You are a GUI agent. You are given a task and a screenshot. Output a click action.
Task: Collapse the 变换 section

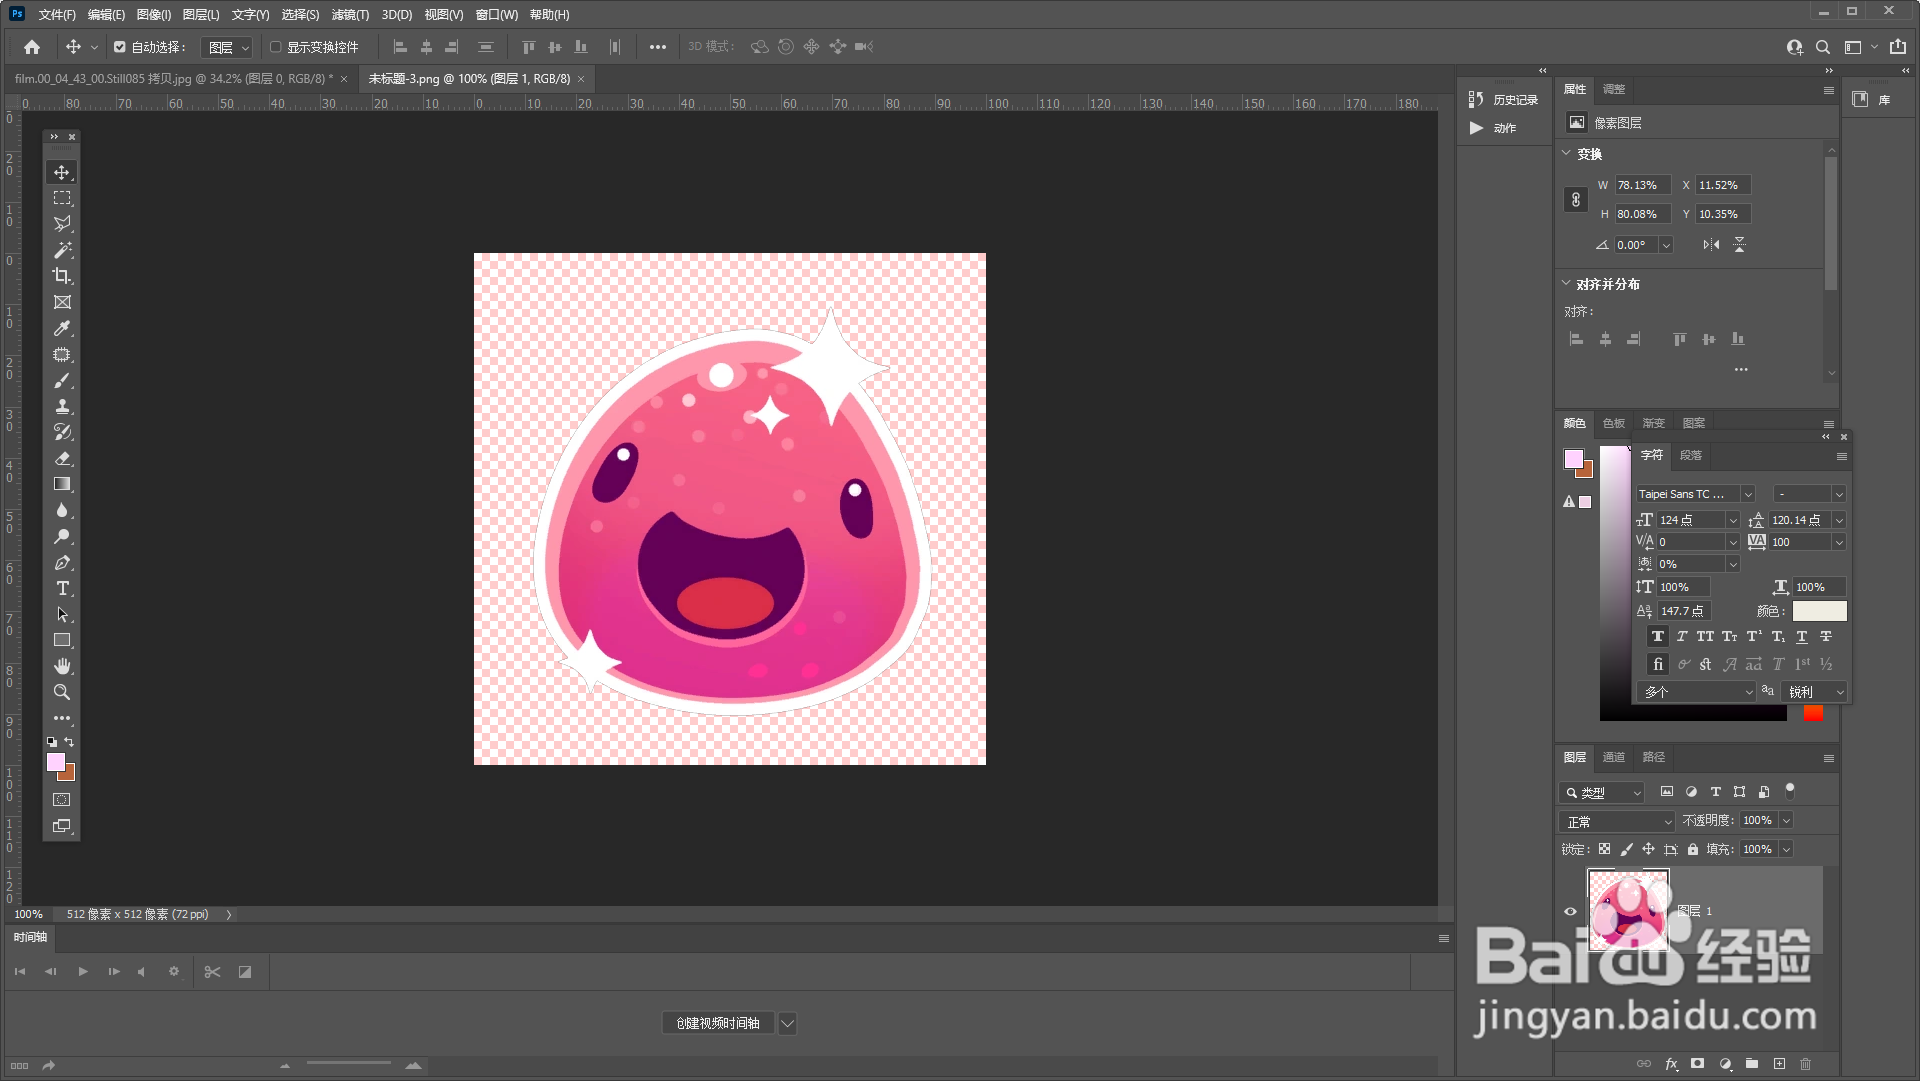(1566, 153)
